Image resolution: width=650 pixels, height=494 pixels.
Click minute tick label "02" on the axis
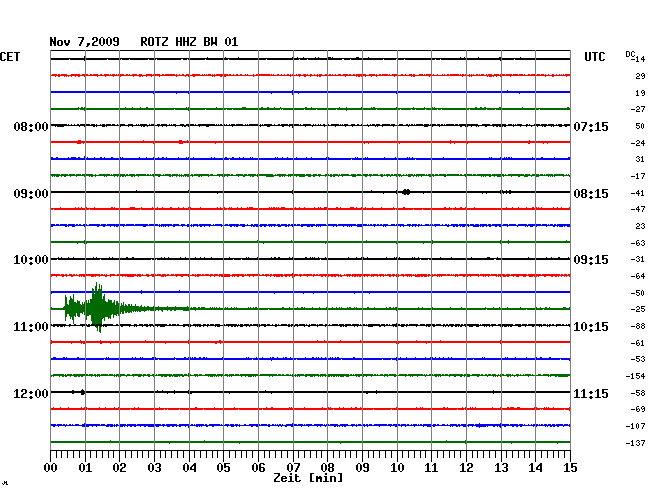pos(119,467)
